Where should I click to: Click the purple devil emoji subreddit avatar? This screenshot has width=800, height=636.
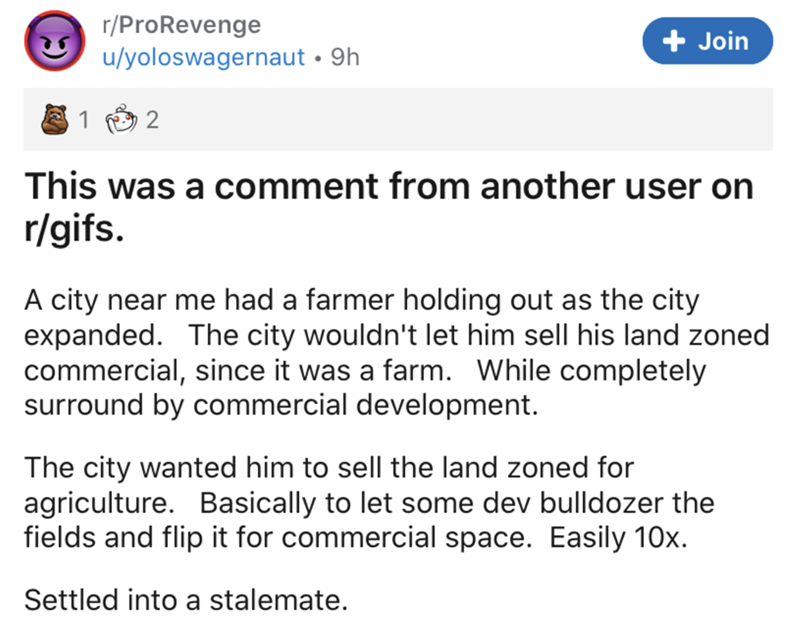point(55,41)
